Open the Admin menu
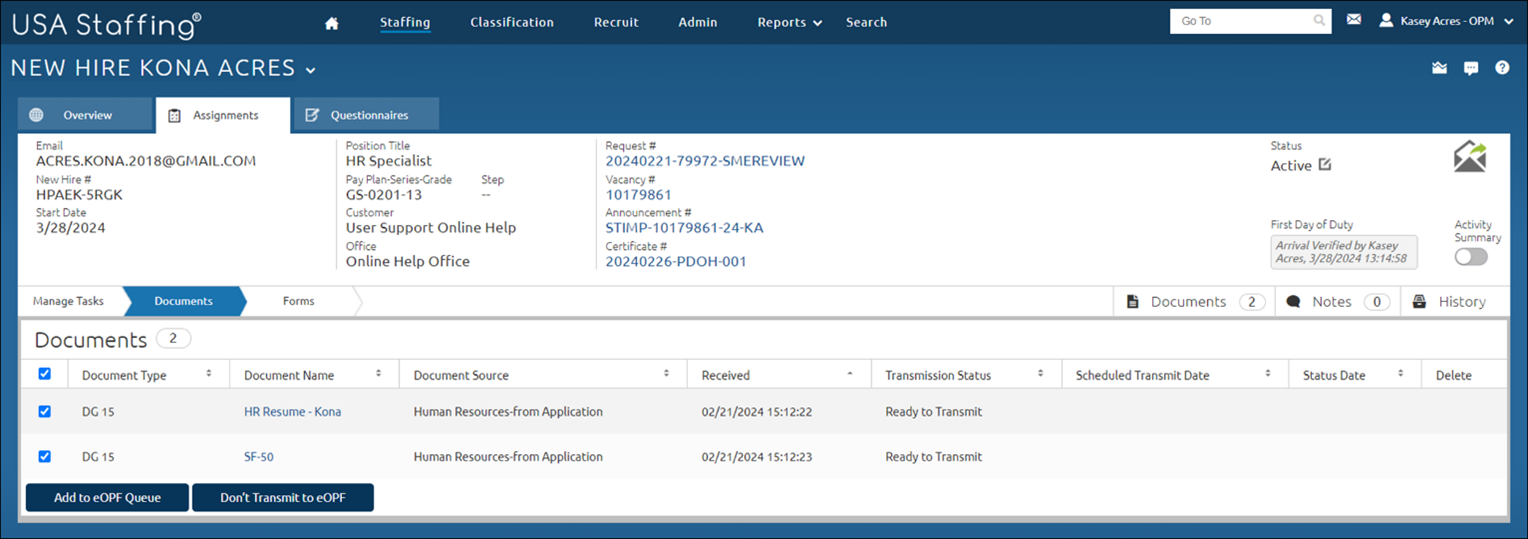Viewport: 1528px width, 539px height. 698,22
